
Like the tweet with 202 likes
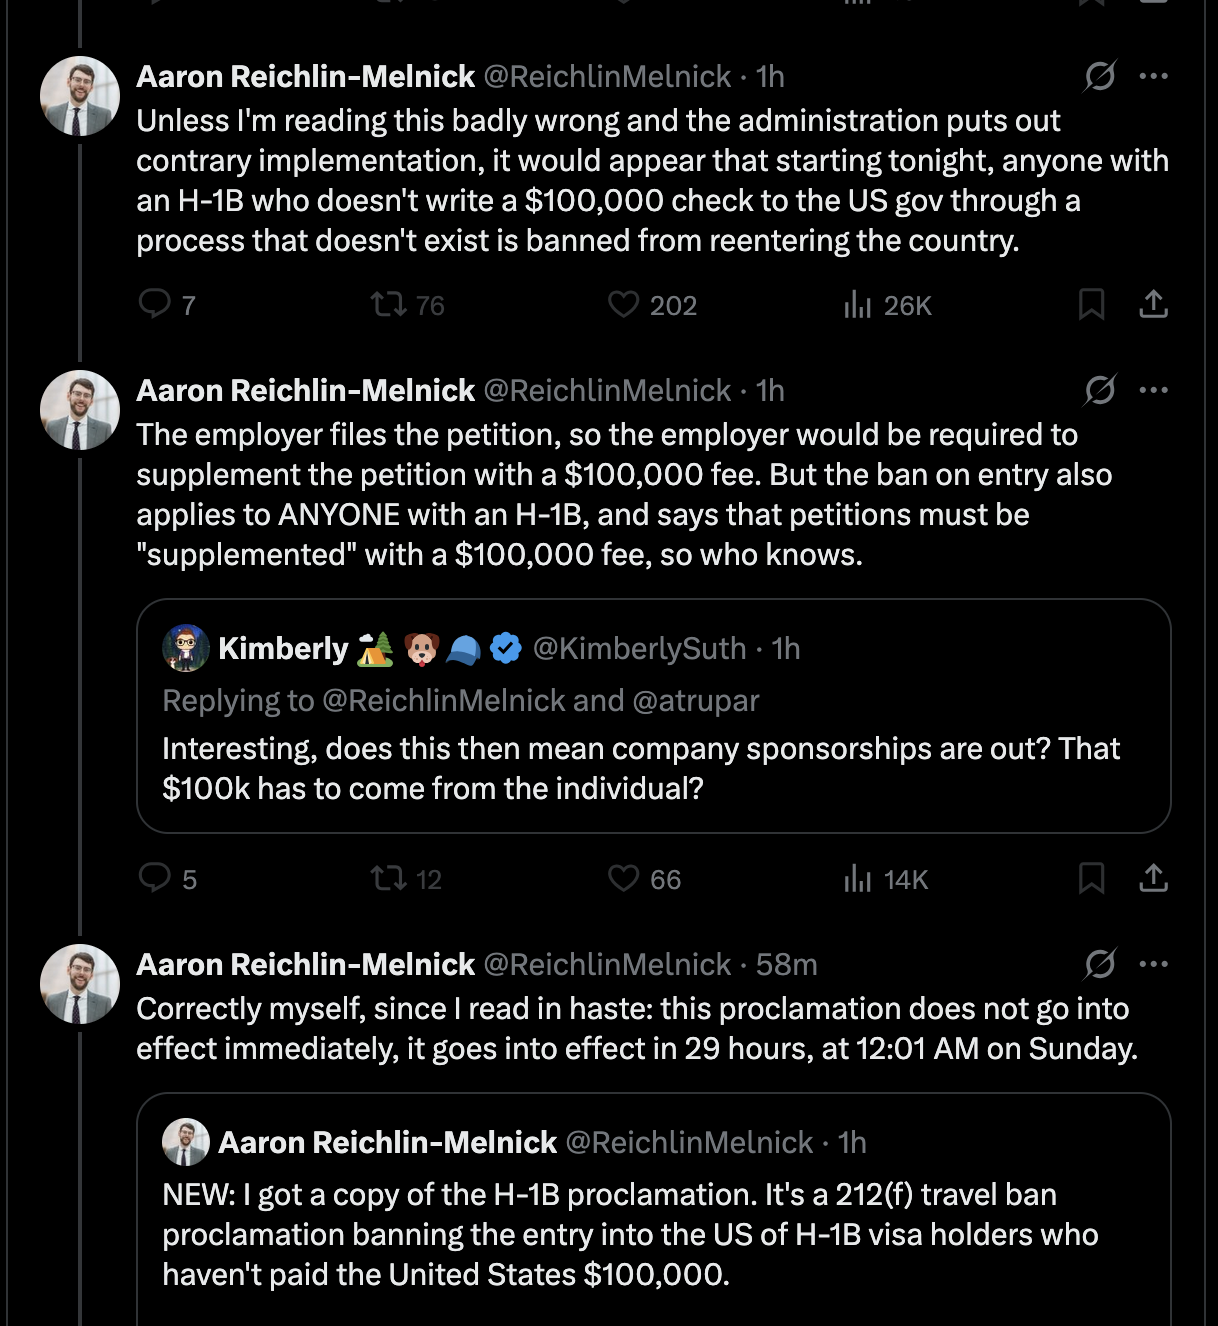click(624, 304)
